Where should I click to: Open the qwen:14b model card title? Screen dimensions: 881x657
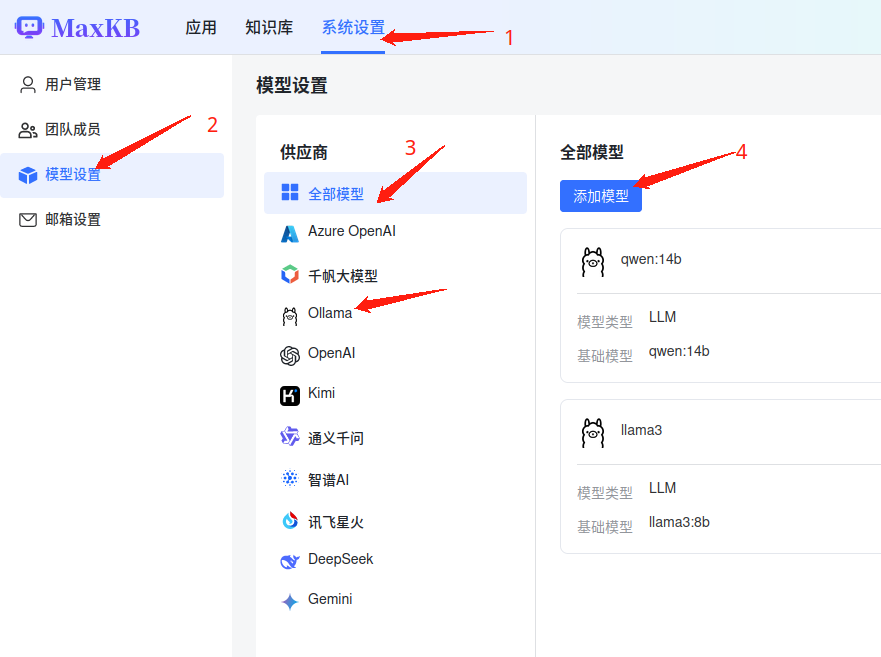(x=651, y=259)
